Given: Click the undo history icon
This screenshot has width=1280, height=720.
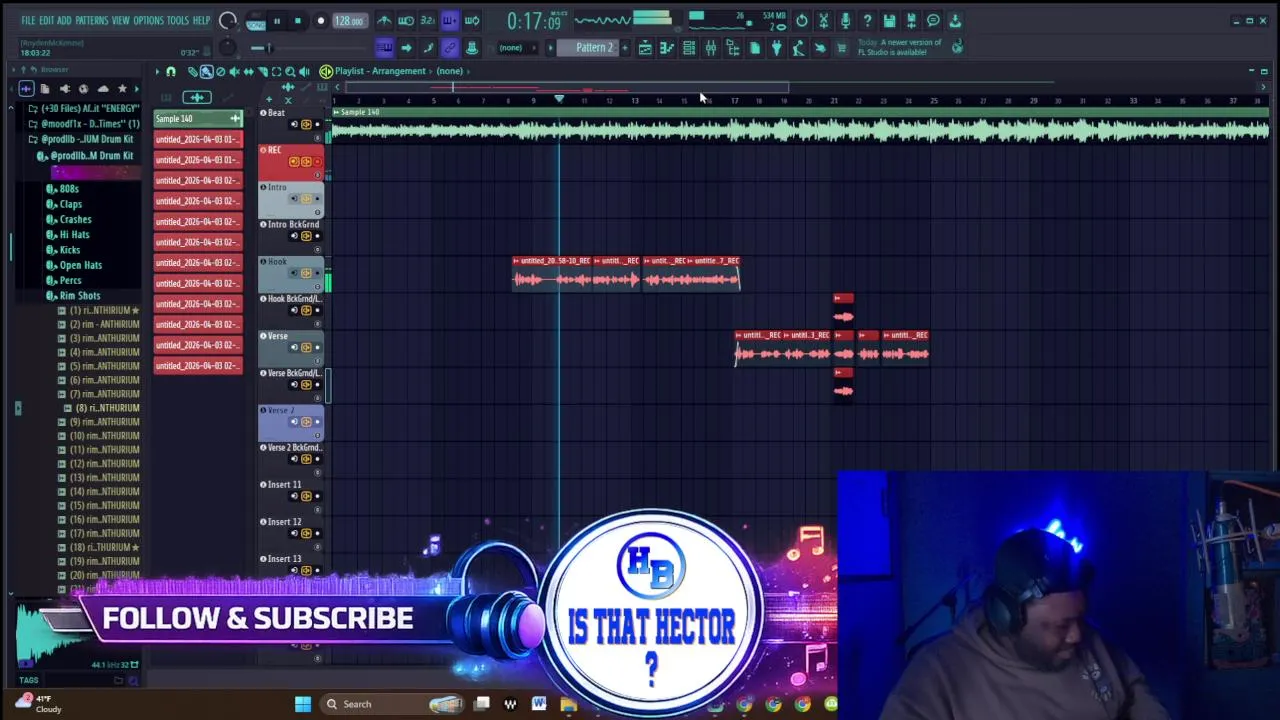Looking at the screenshot, I should point(802,20).
